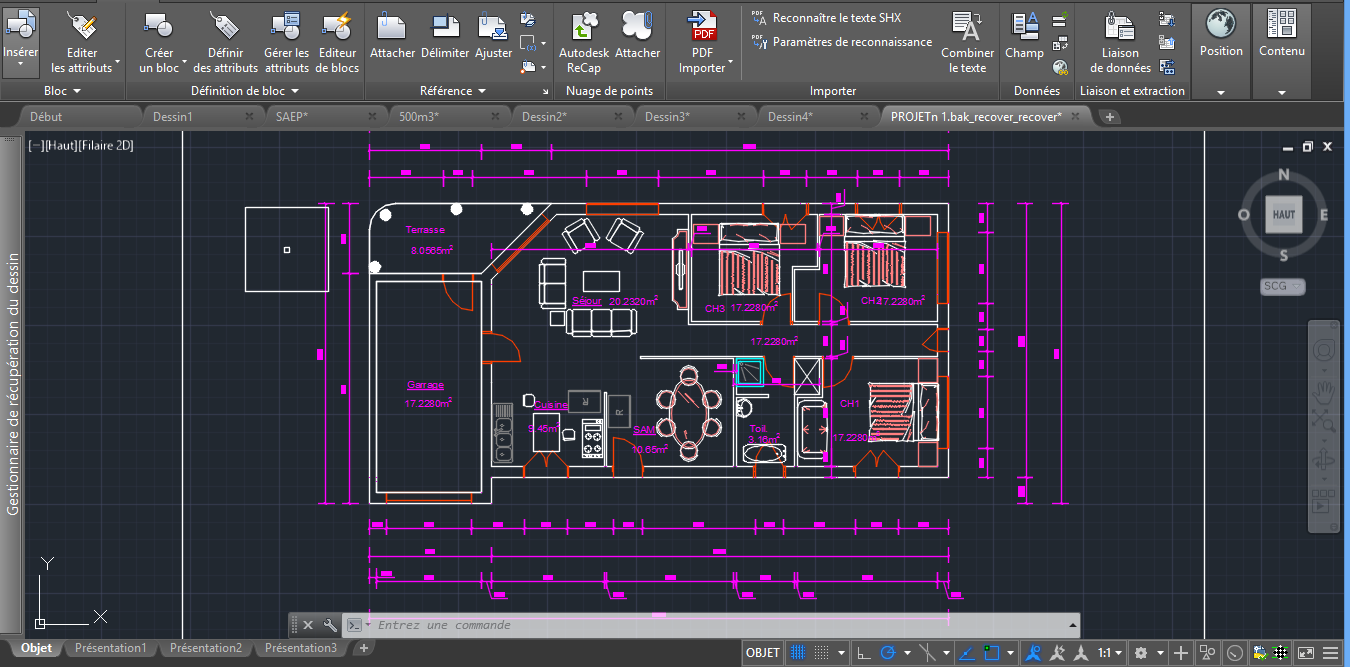
Task: Click the Contenu icon
Action: (x=1281, y=22)
